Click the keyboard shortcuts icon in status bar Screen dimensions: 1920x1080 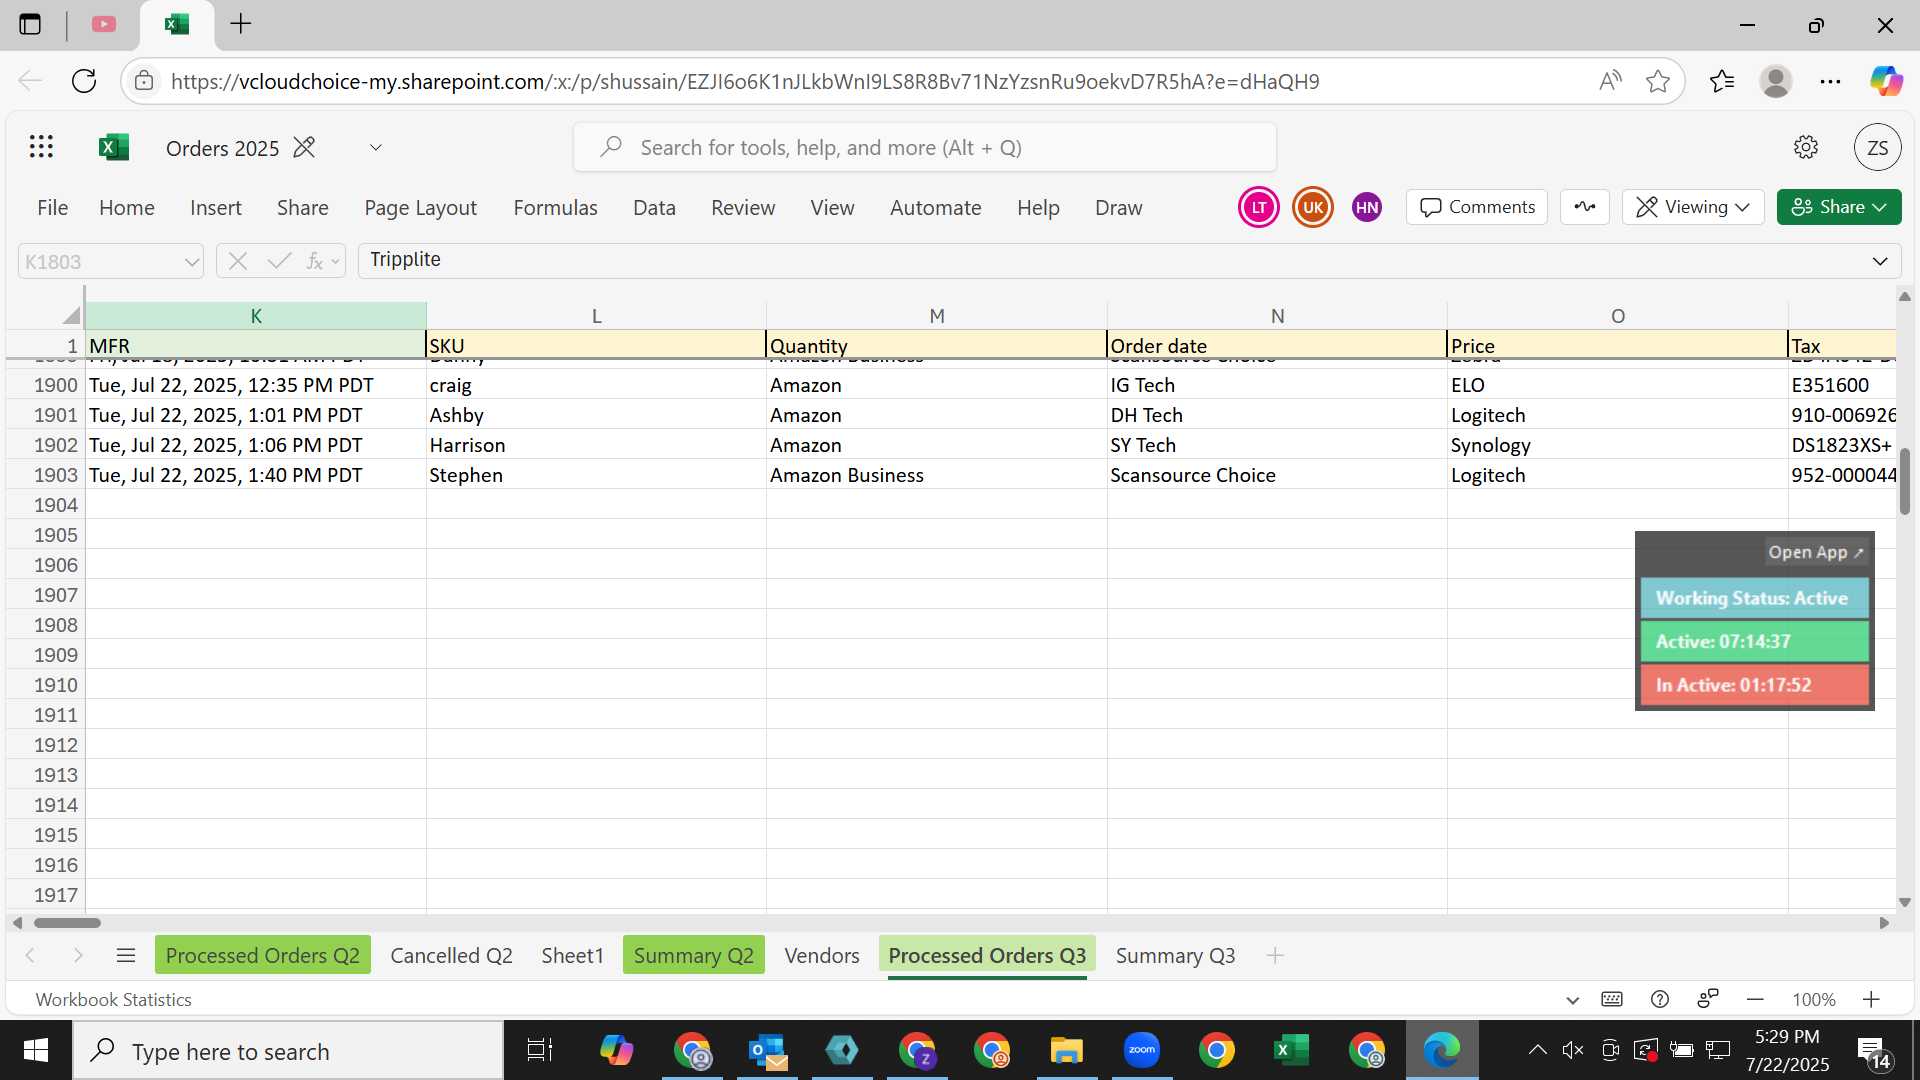[x=1612, y=999]
